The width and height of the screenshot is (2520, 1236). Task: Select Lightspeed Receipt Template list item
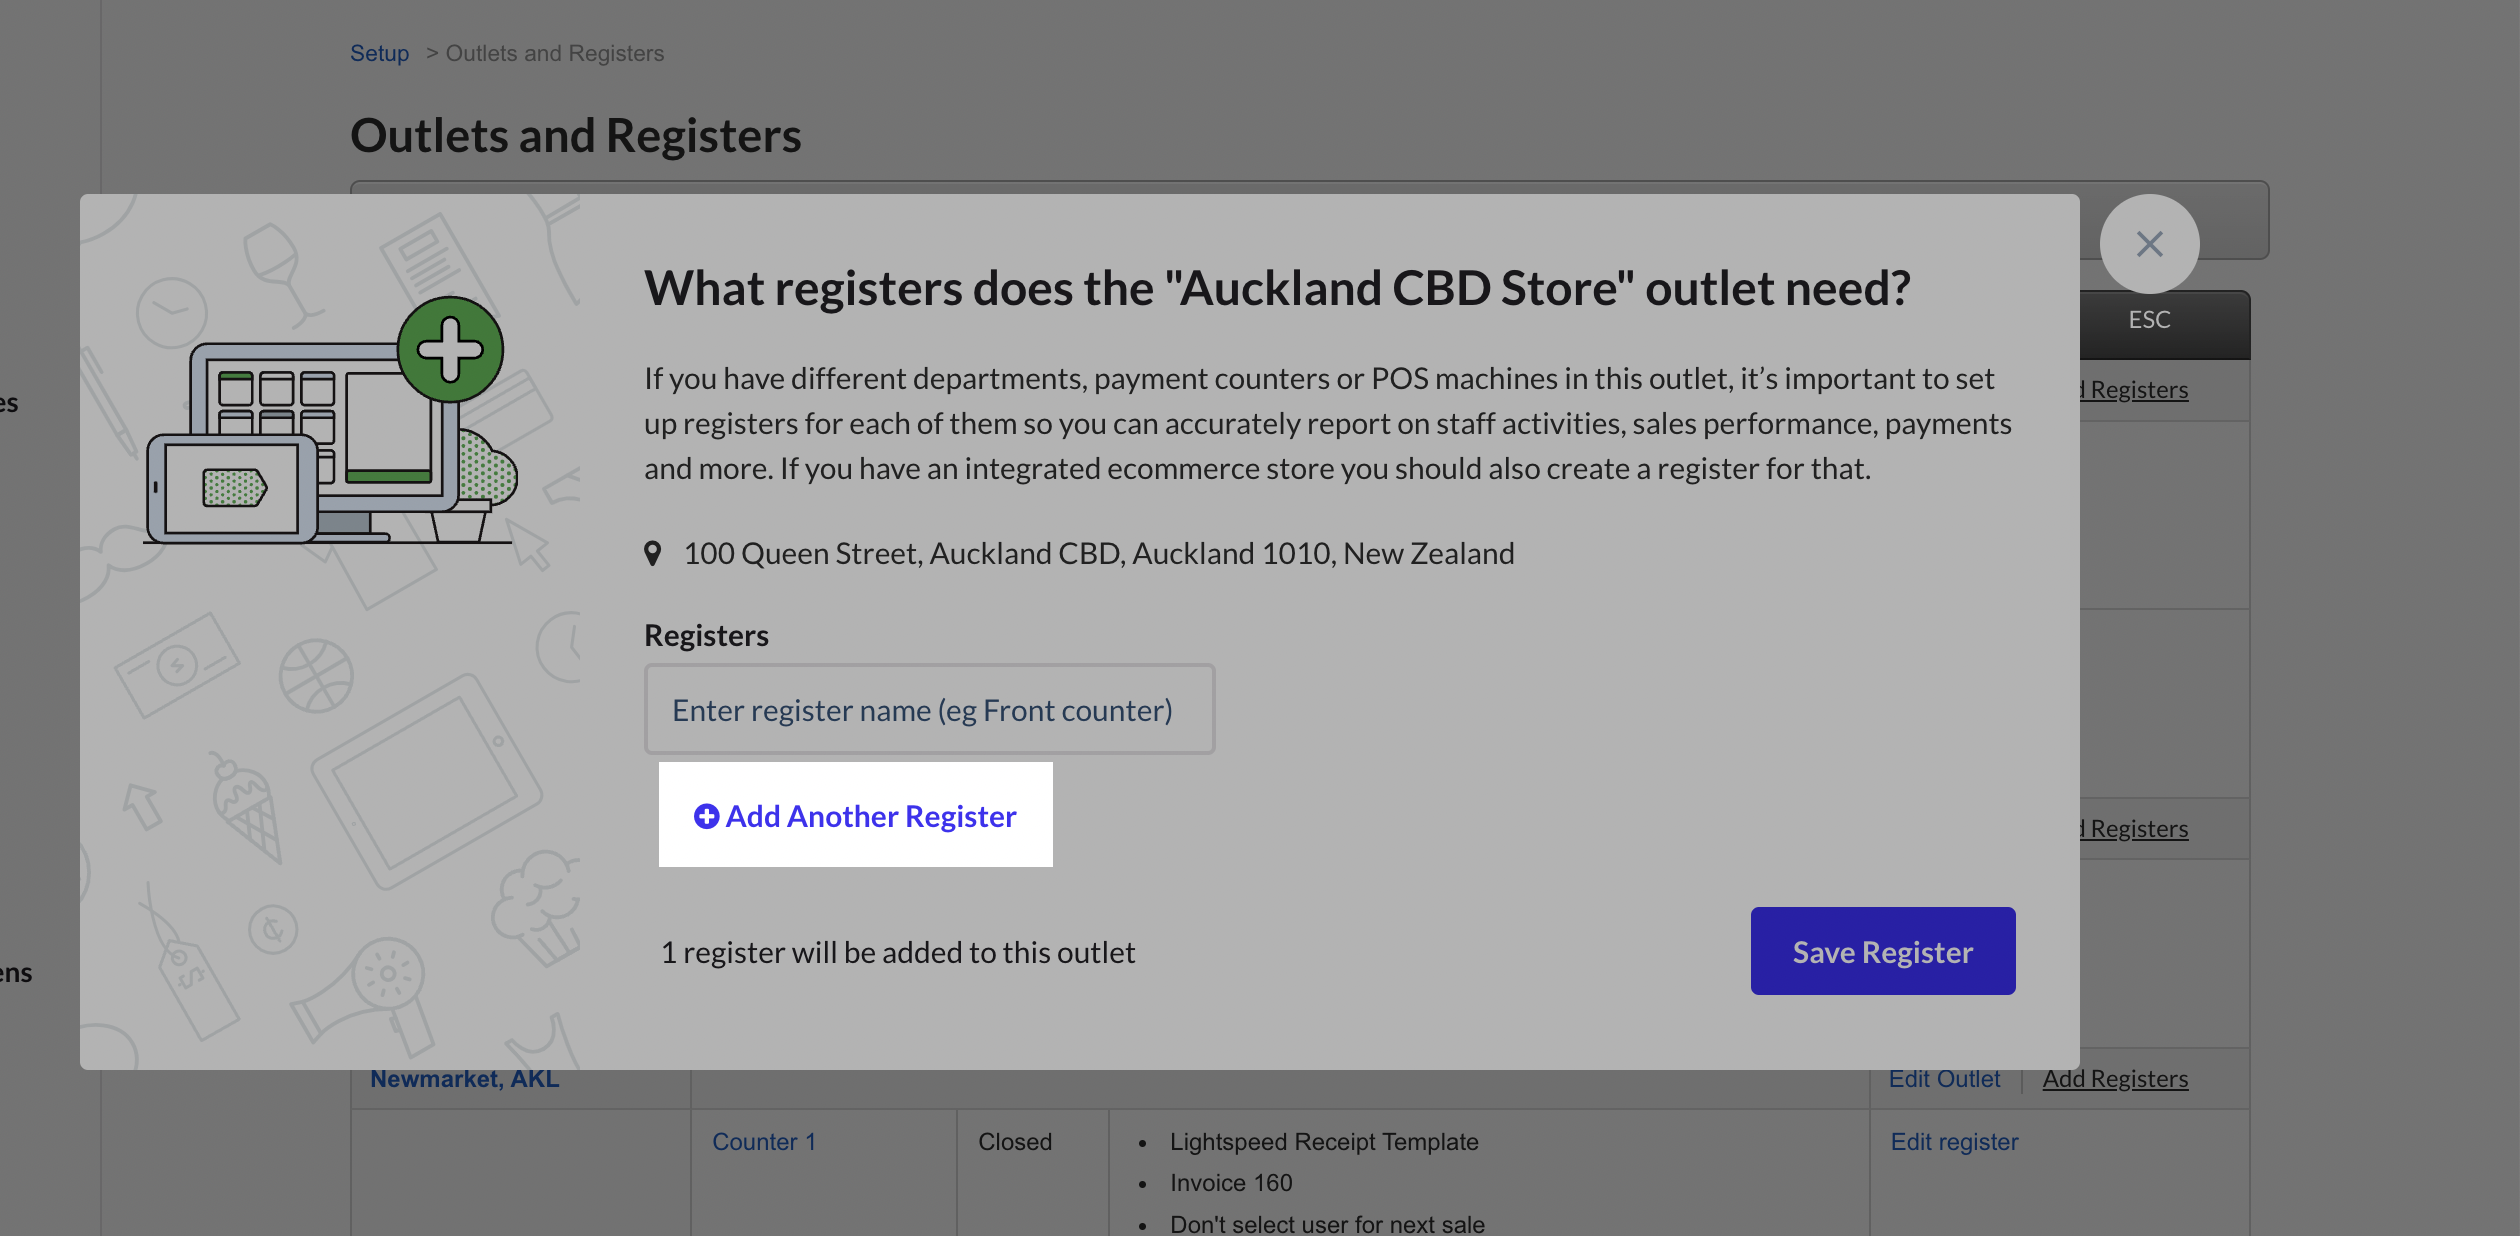[x=1323, y=1142]
